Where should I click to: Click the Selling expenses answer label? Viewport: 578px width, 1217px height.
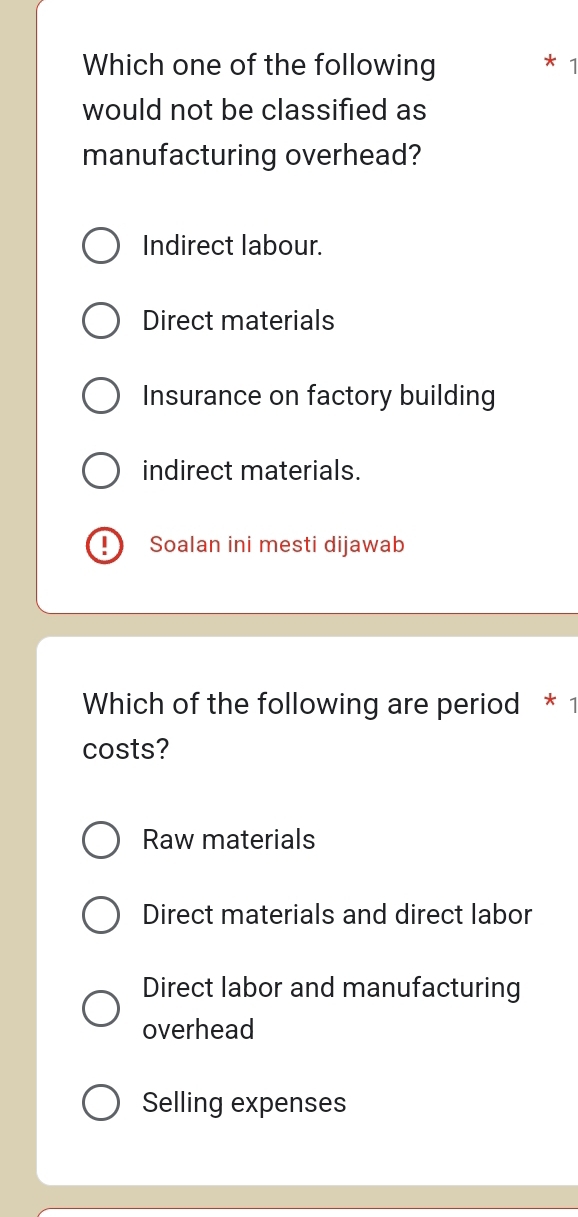pyautogui.click(x=244, y=1102)
